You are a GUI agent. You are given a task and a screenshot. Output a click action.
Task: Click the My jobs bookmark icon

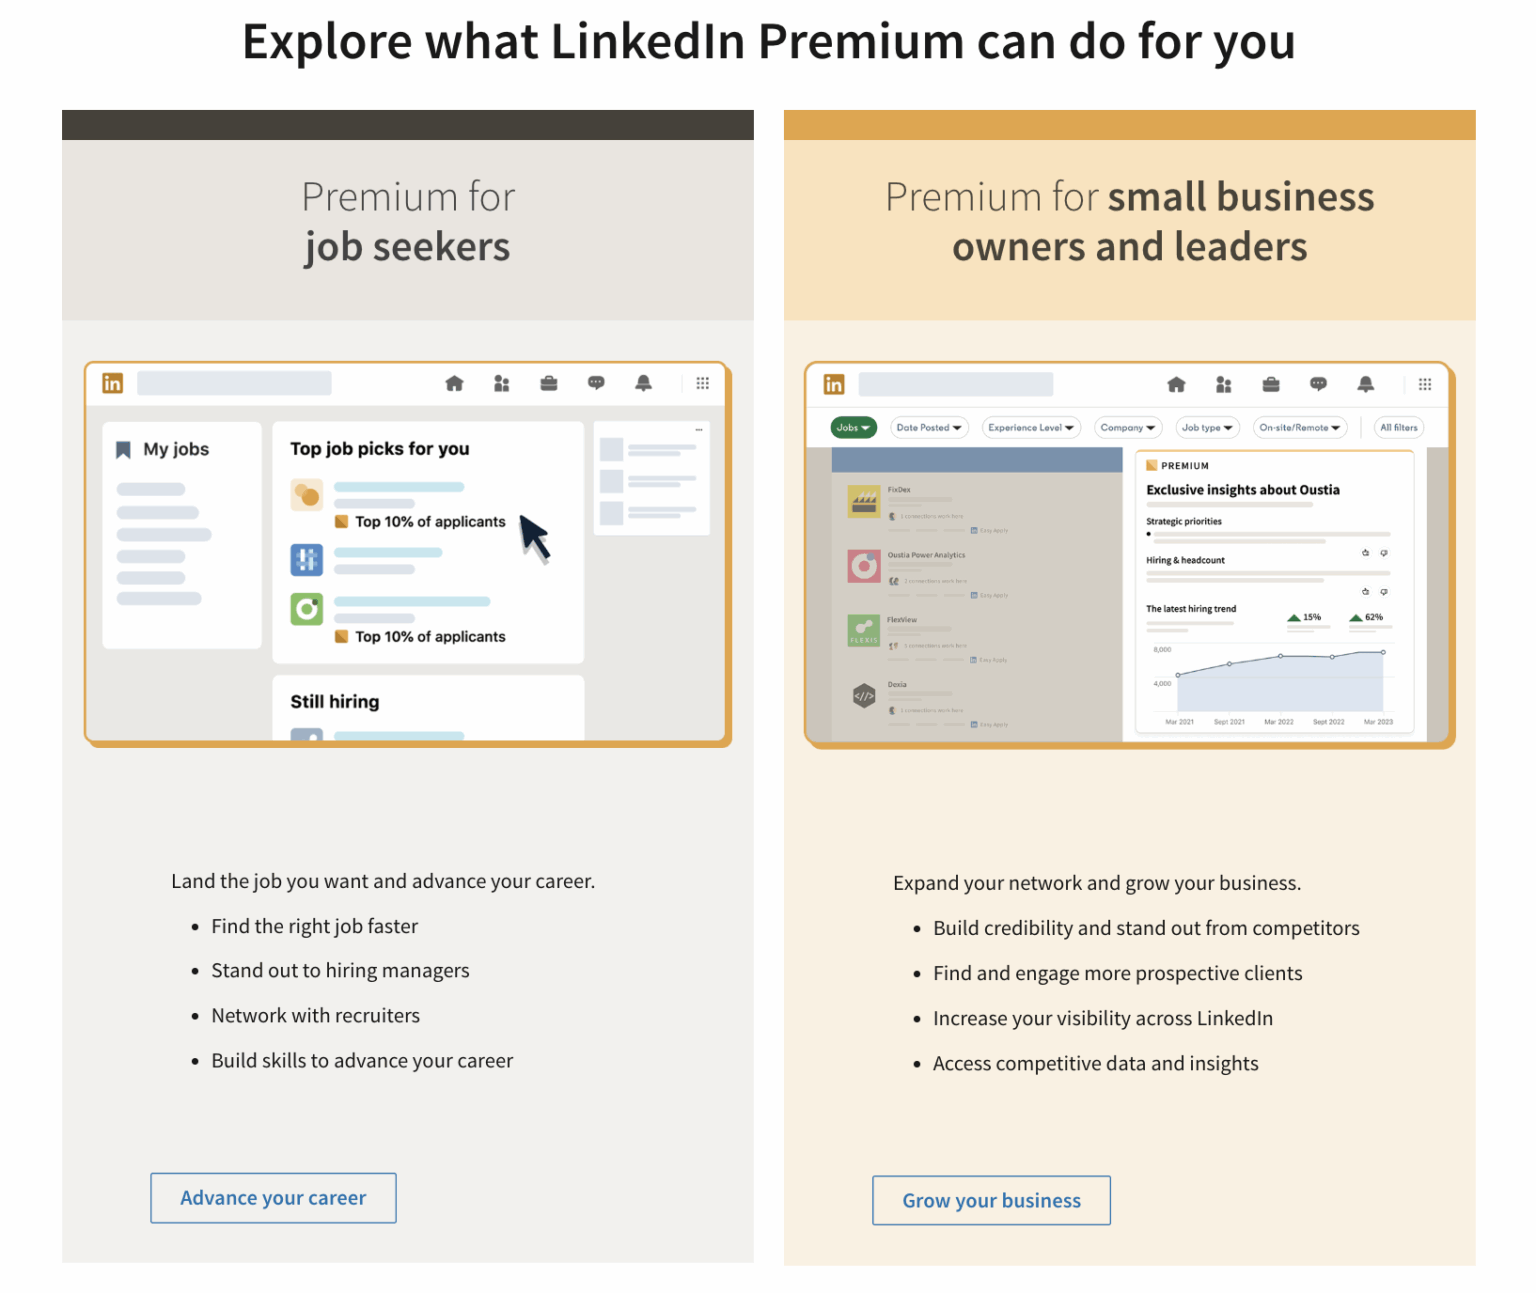click(x=123, y=449)
